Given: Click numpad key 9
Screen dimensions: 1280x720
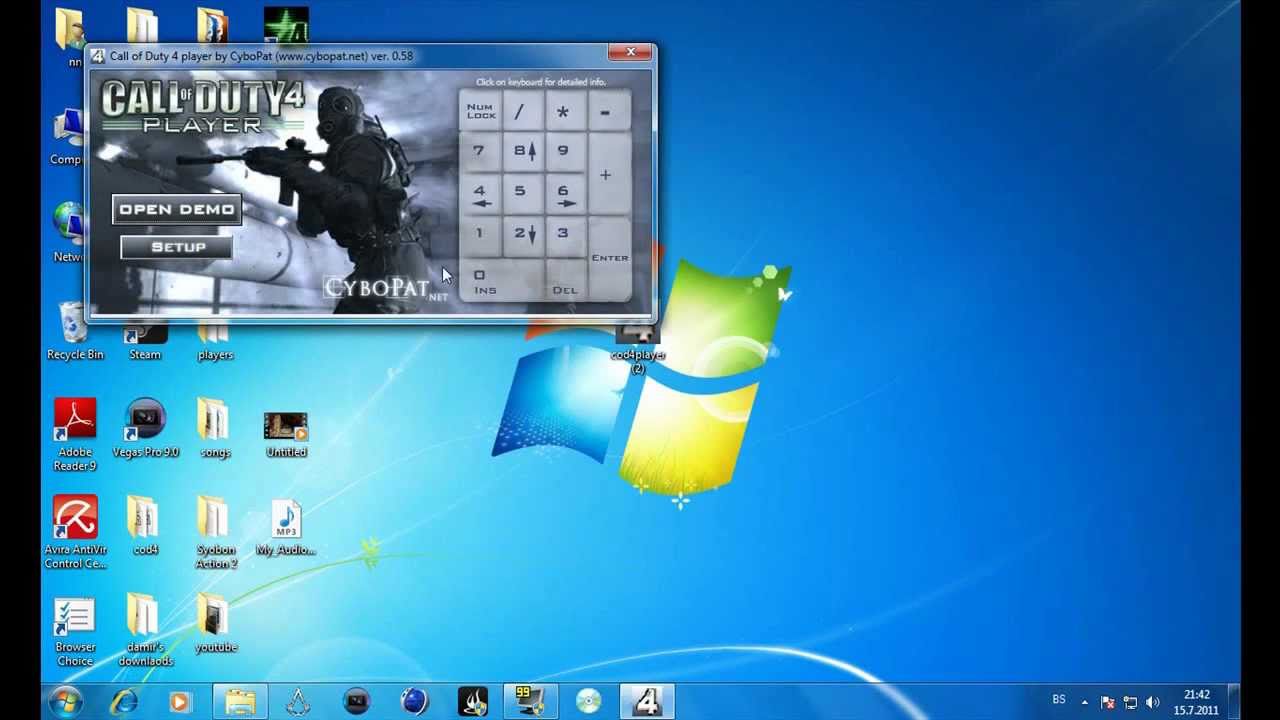Looking at the screenshot, I should point(564,151).
